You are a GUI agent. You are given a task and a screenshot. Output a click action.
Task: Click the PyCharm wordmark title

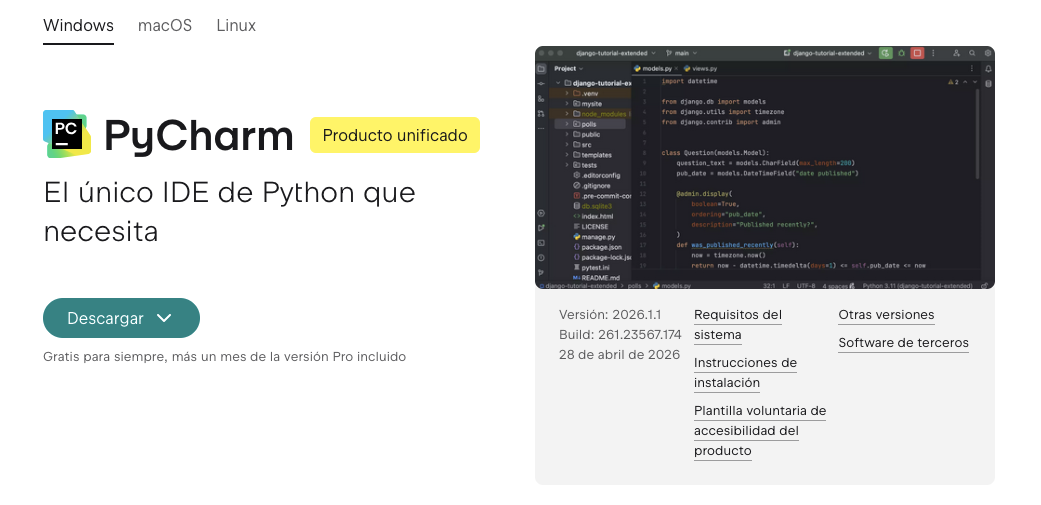point(199,136)
